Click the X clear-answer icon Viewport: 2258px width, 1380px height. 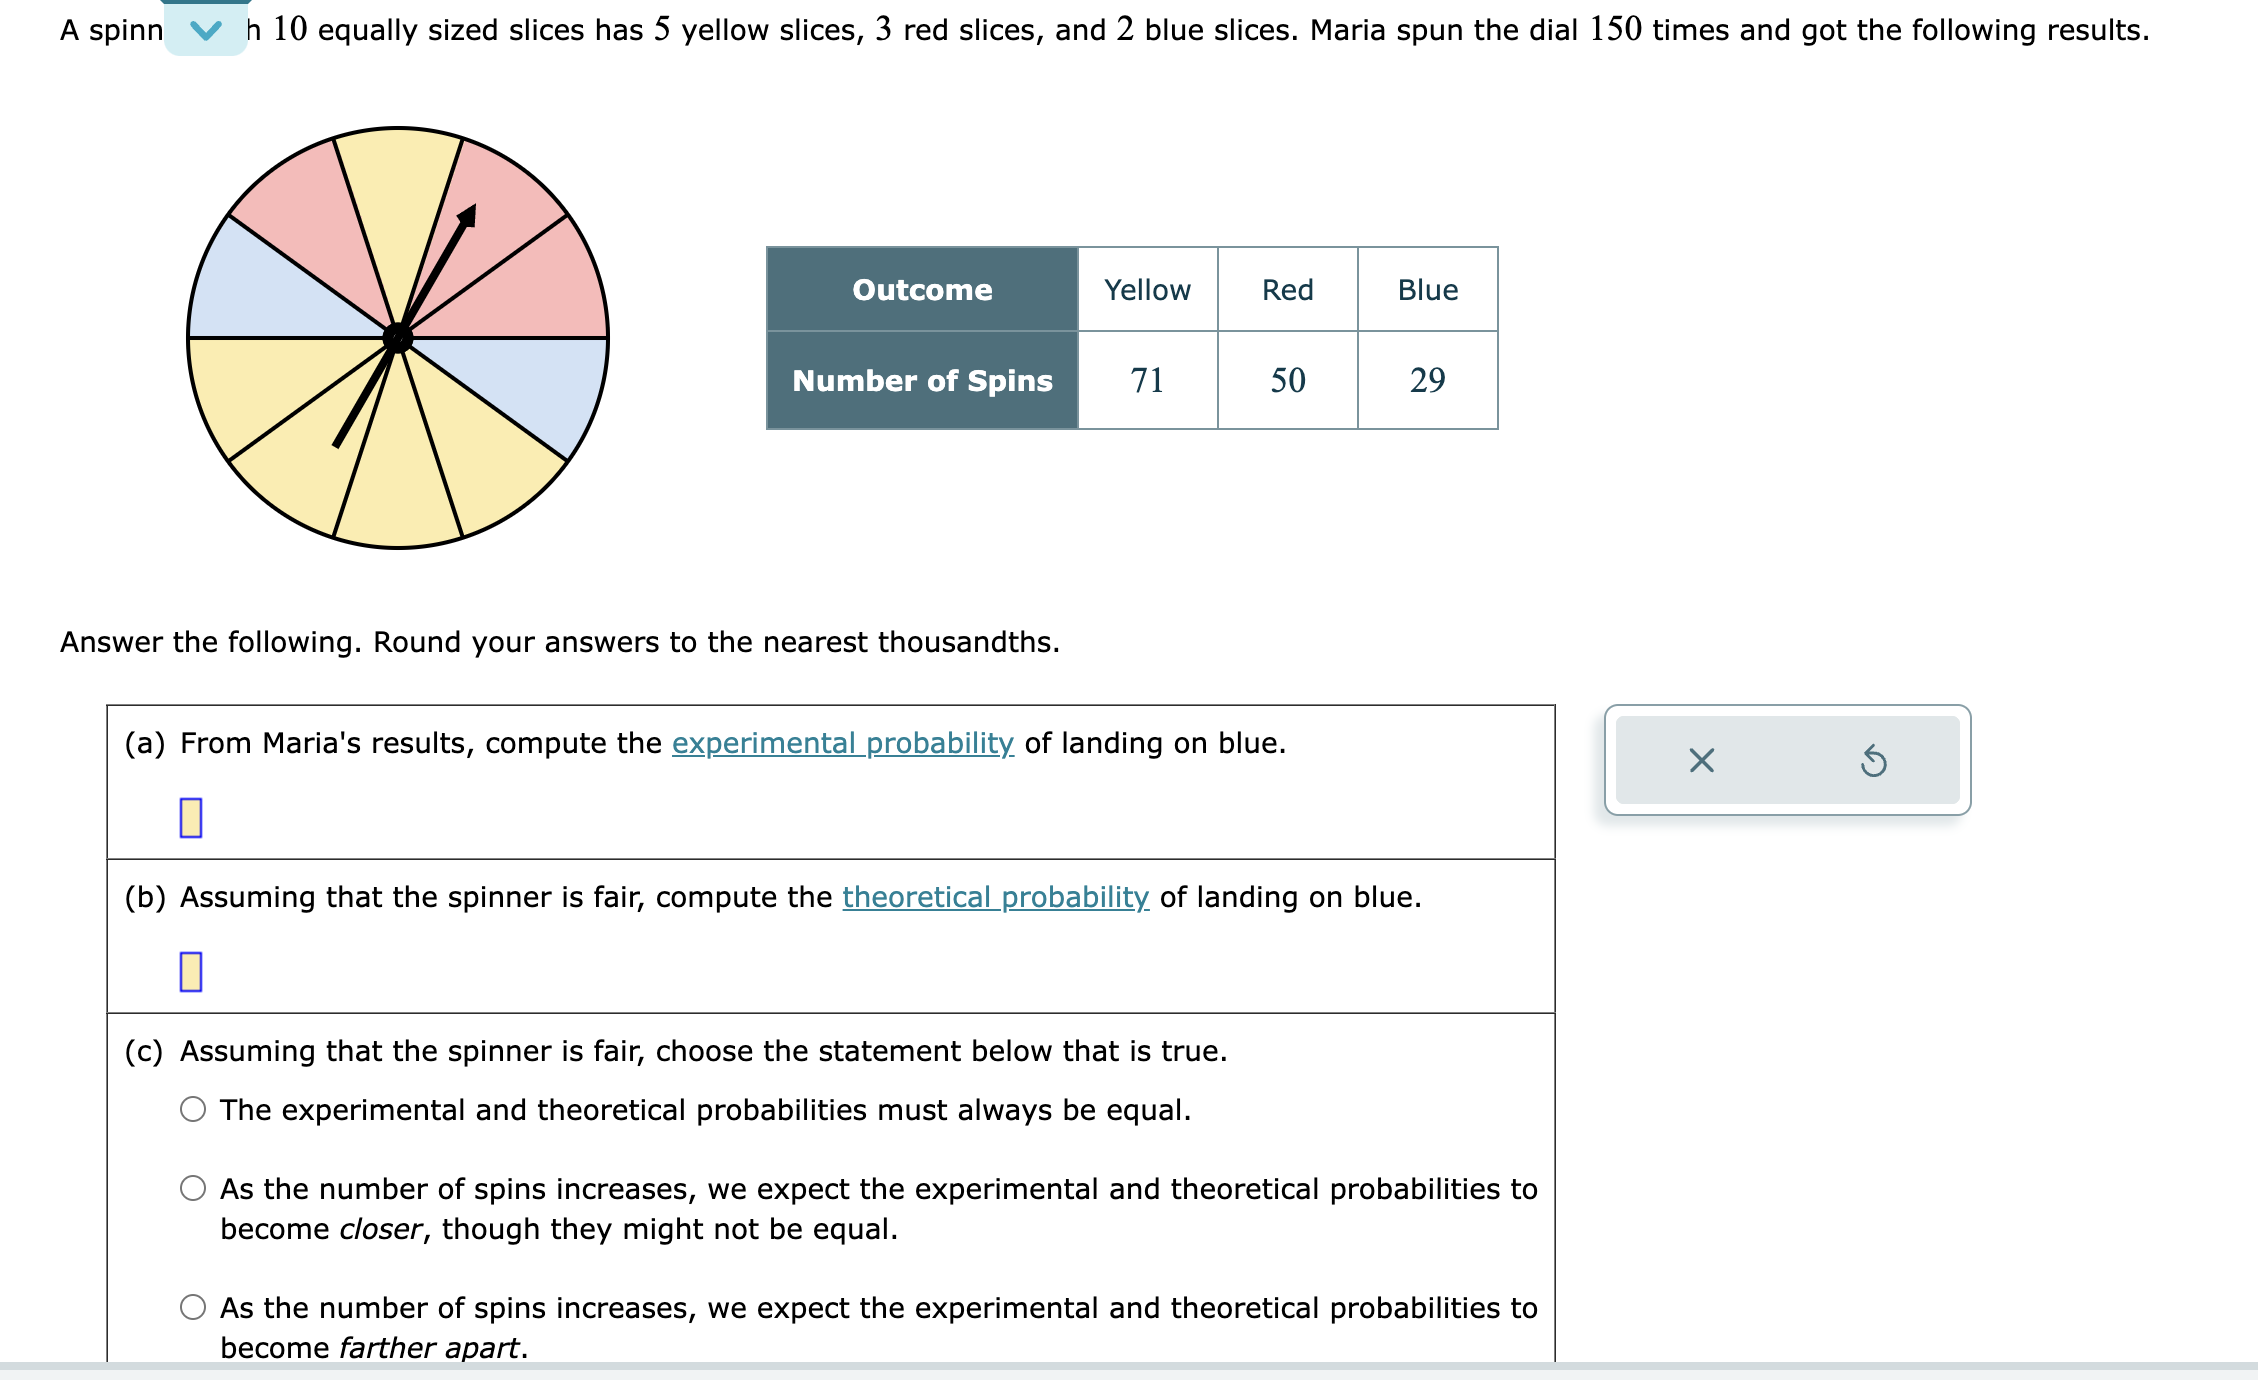[x=1702, y=761]
